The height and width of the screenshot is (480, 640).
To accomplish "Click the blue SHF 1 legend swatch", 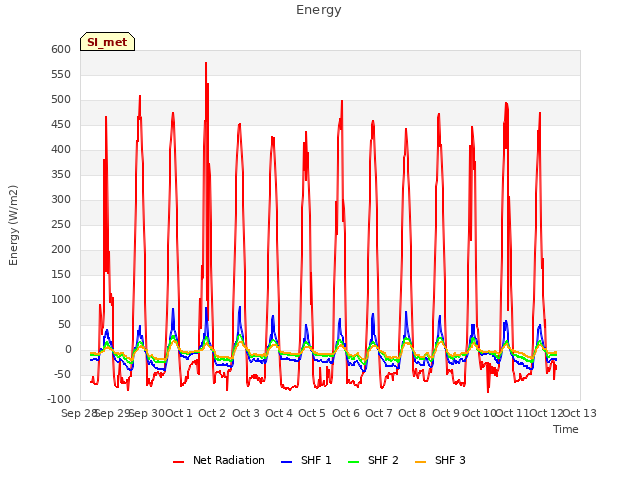I will pyautogui.click(x=287, y=462).
